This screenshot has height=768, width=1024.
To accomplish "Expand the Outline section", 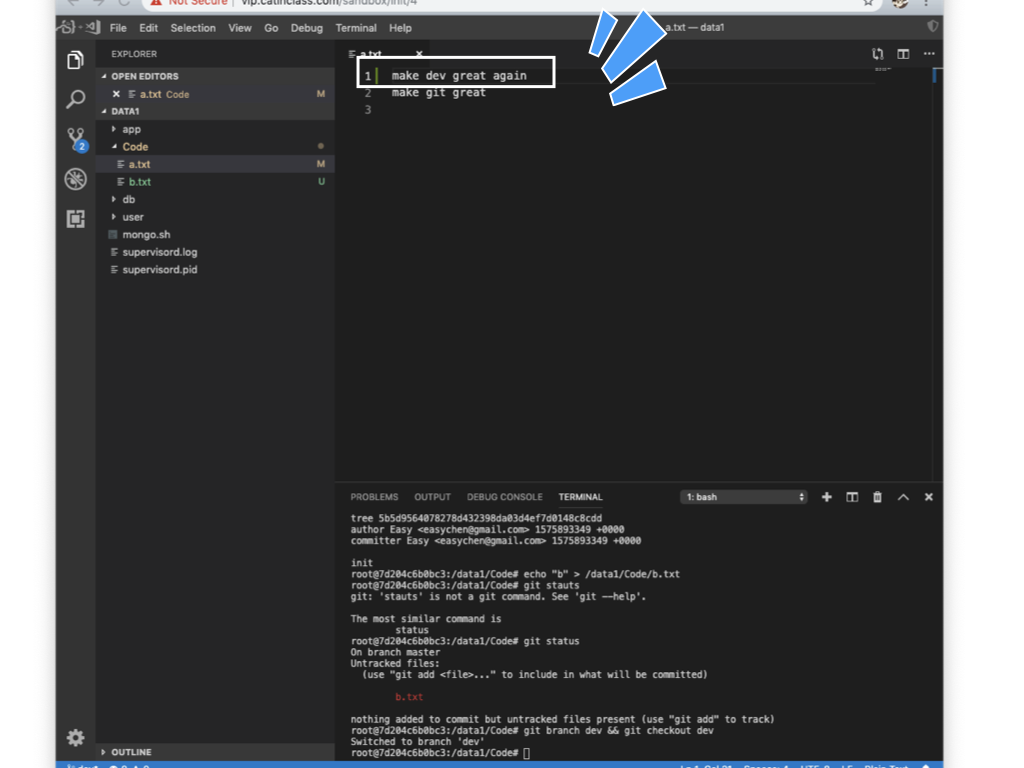I will point(131,752).
